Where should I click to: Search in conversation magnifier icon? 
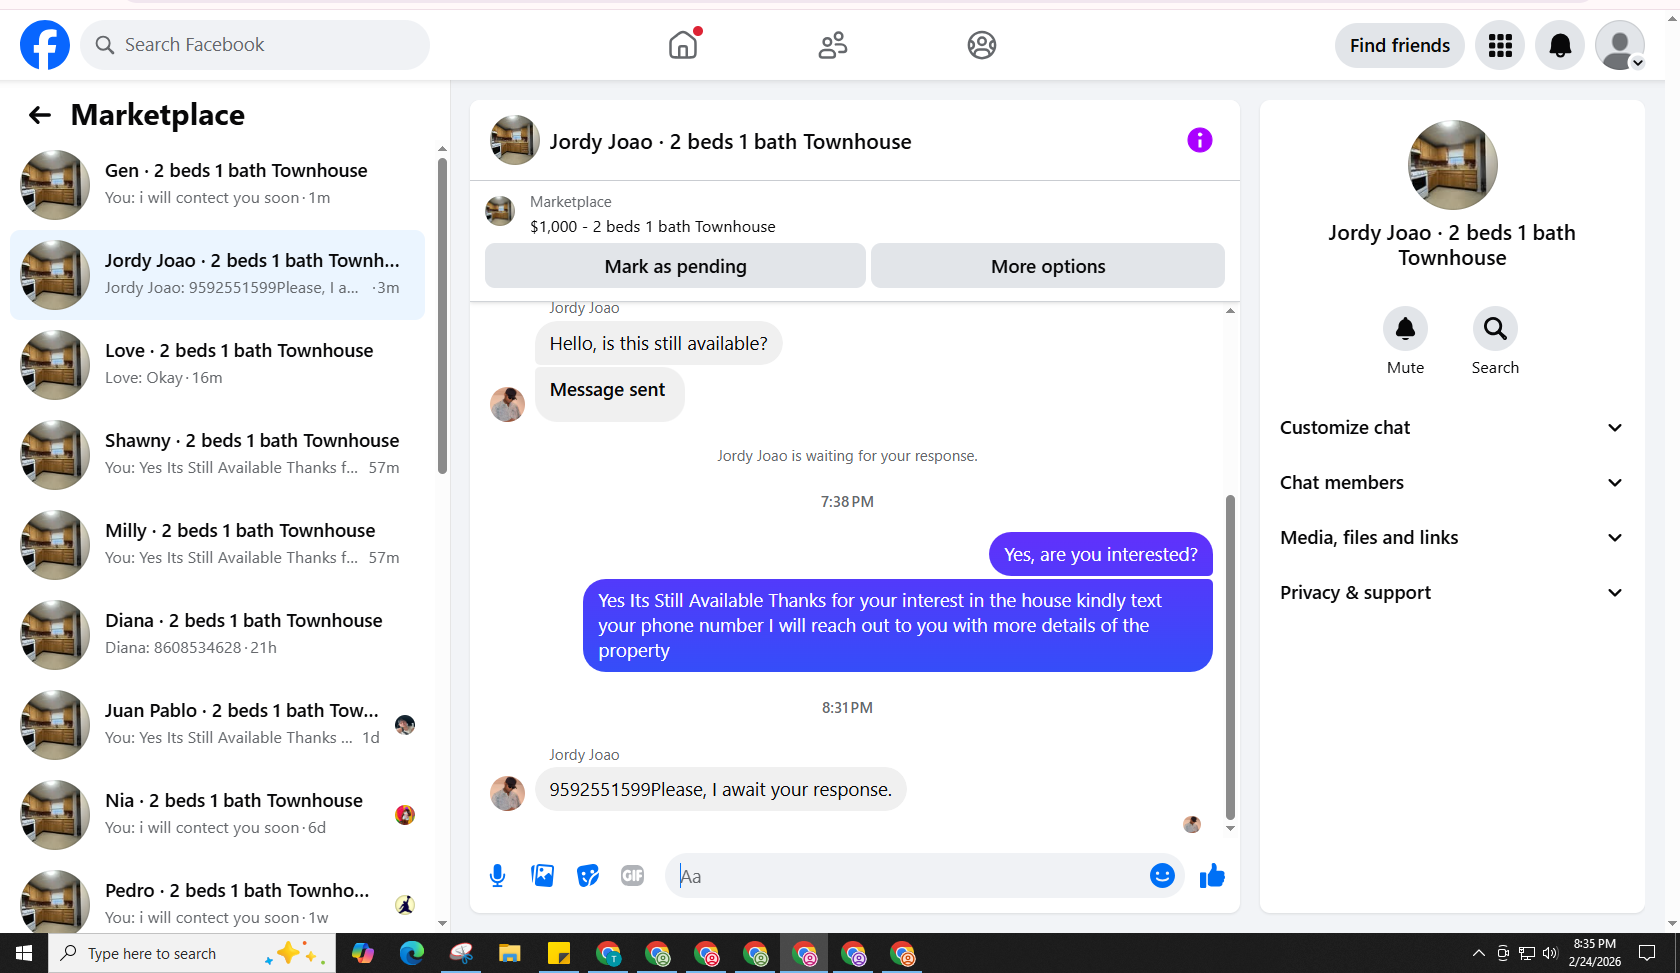coord(1495,328)
